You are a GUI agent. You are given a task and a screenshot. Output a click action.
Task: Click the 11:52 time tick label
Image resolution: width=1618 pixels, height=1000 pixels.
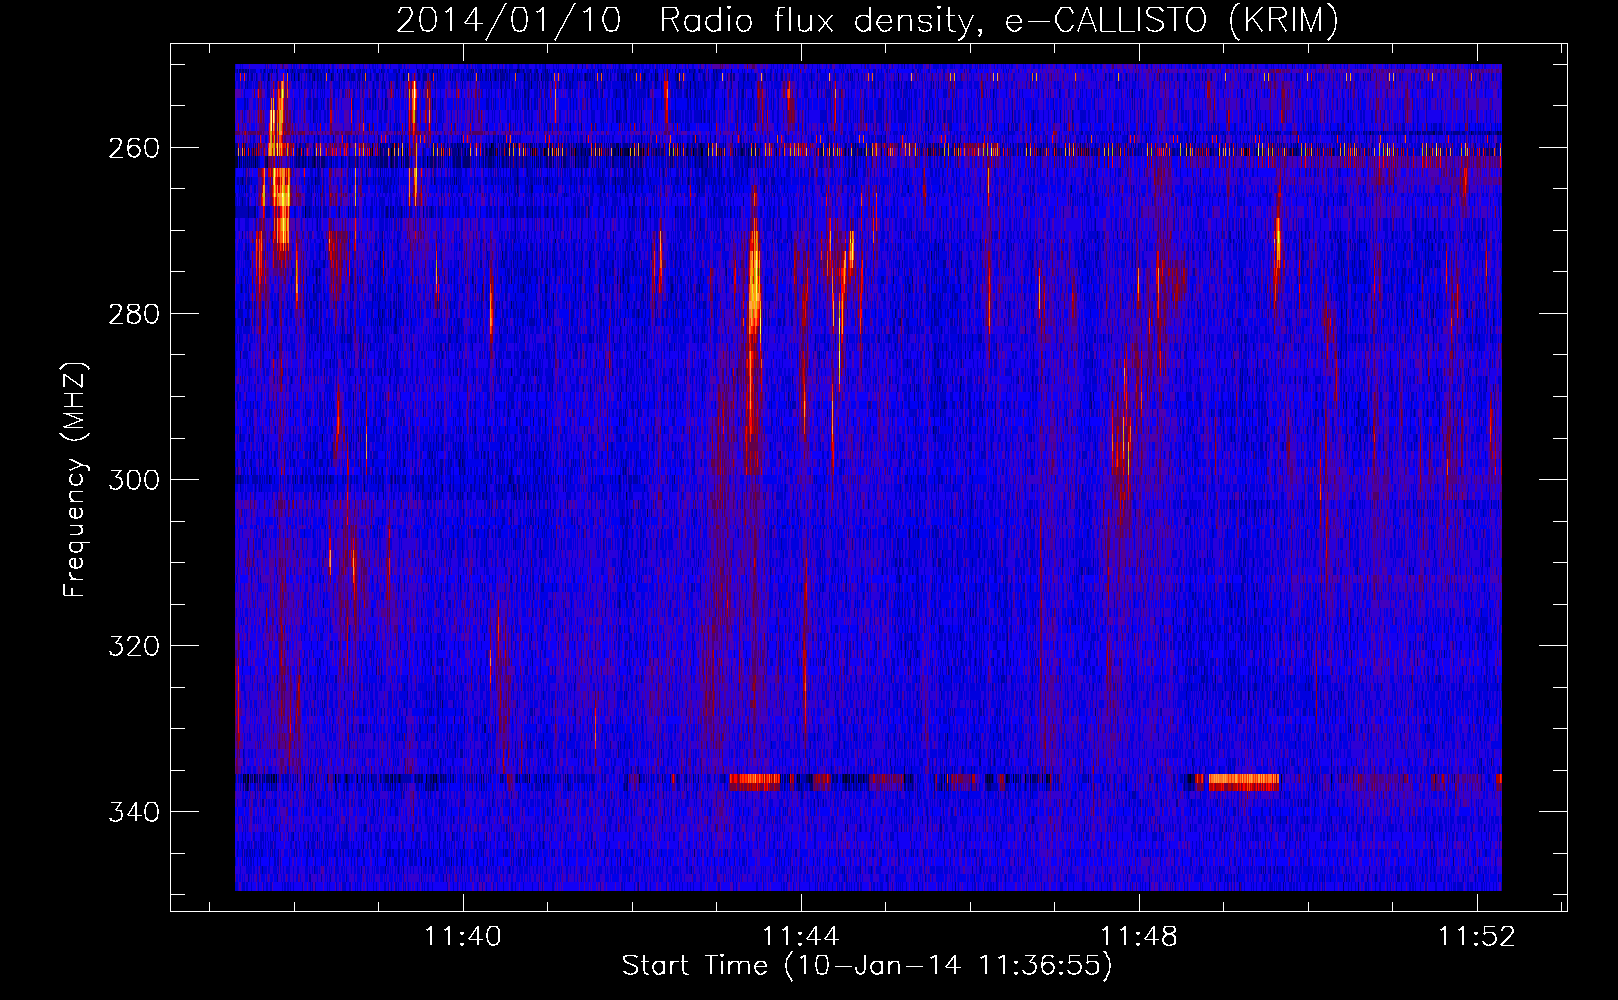pos(1477,937)
